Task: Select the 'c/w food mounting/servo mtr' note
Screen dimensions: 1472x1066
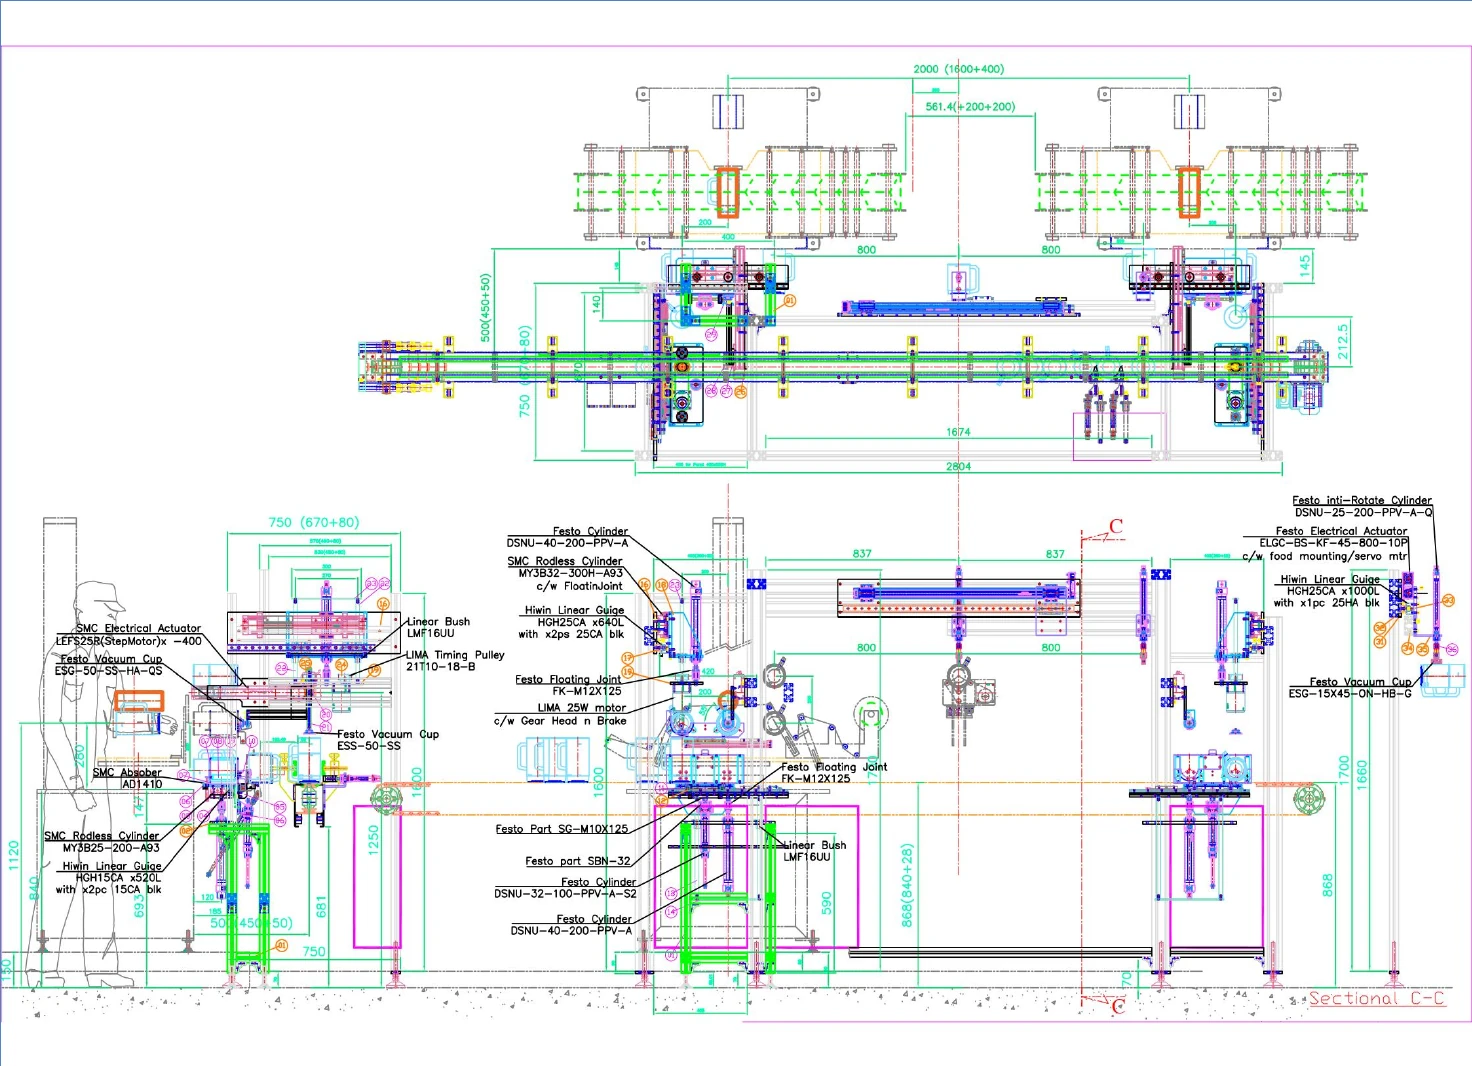Action: coord(1325,556)
